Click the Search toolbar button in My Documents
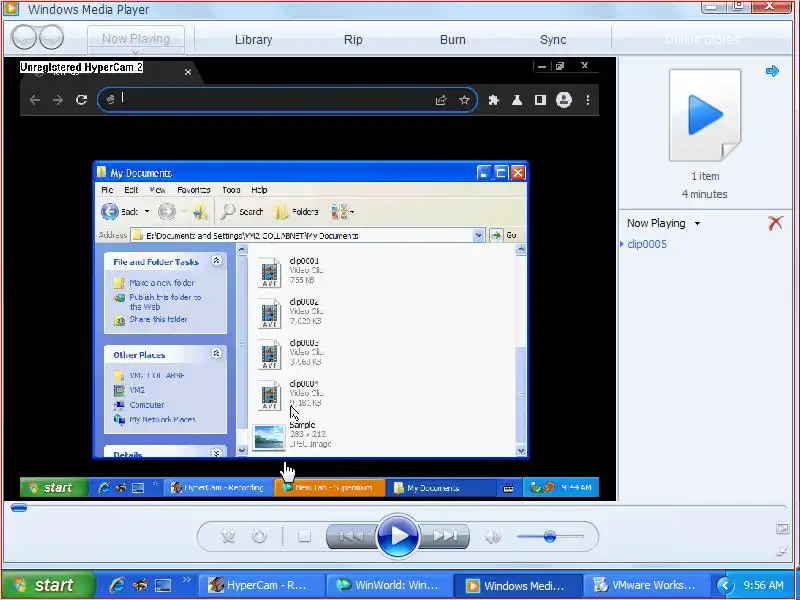This screenshot has height=600, width=800. click(242, 211)
